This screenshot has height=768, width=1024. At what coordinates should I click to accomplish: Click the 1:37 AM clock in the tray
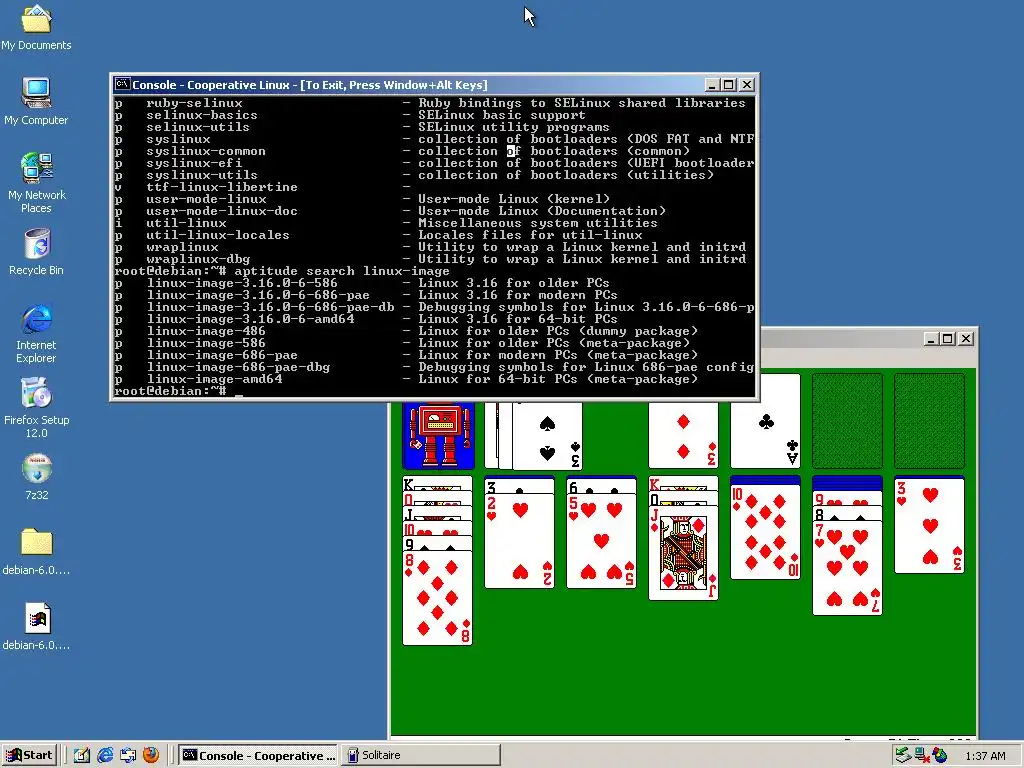tap(985, 756)
